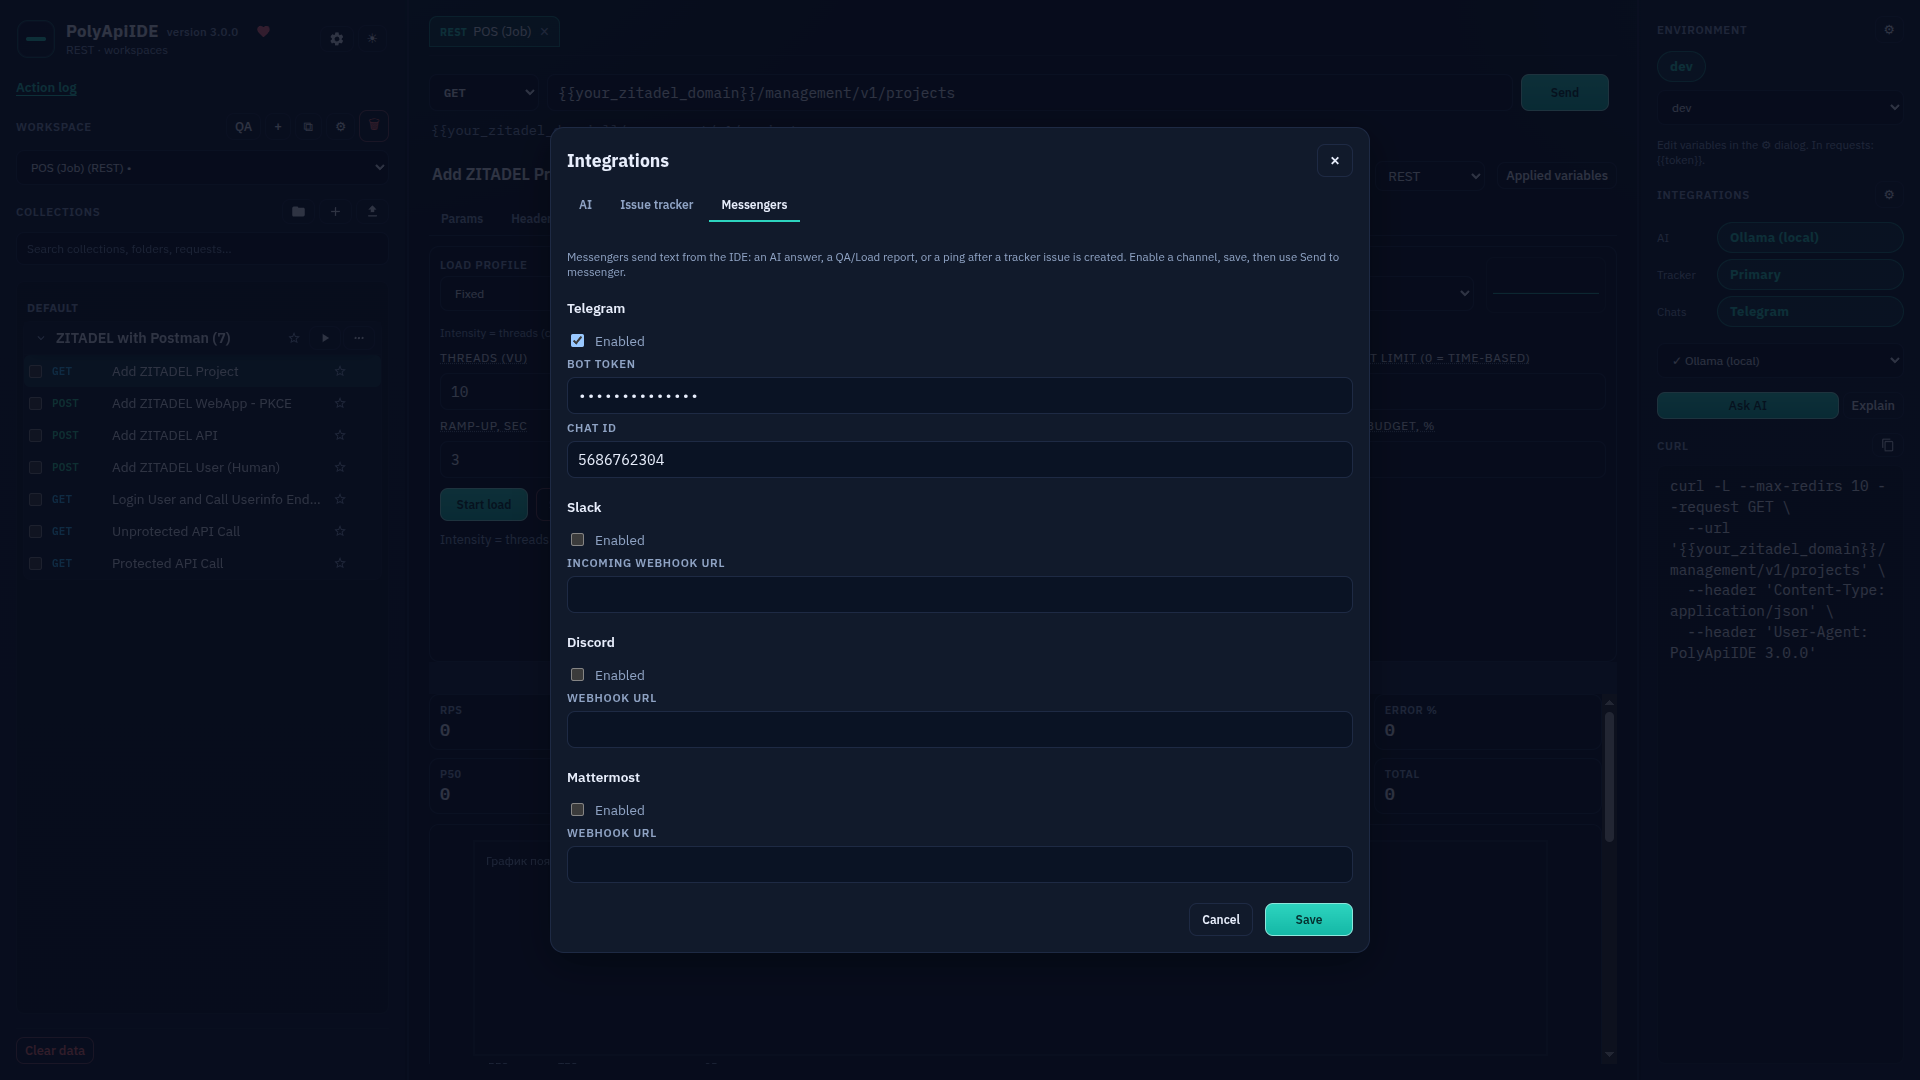Close the Integrations dialog with X
The height and width of the screenshot is (1080, 1920).
(1334, 161)
